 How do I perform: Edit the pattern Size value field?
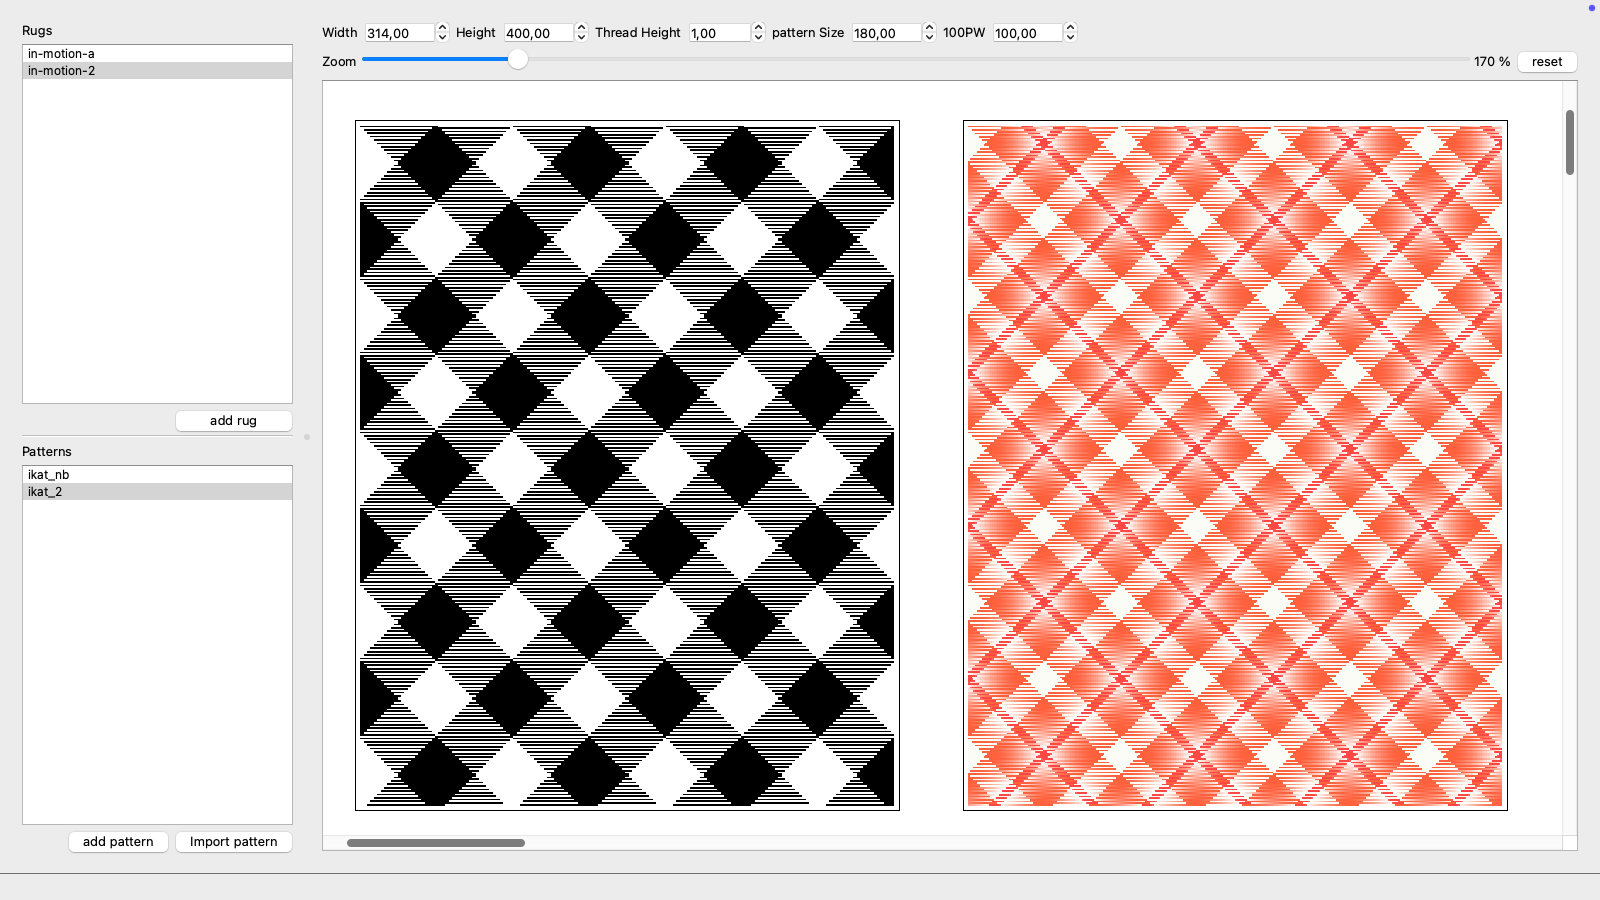(885, 33)
